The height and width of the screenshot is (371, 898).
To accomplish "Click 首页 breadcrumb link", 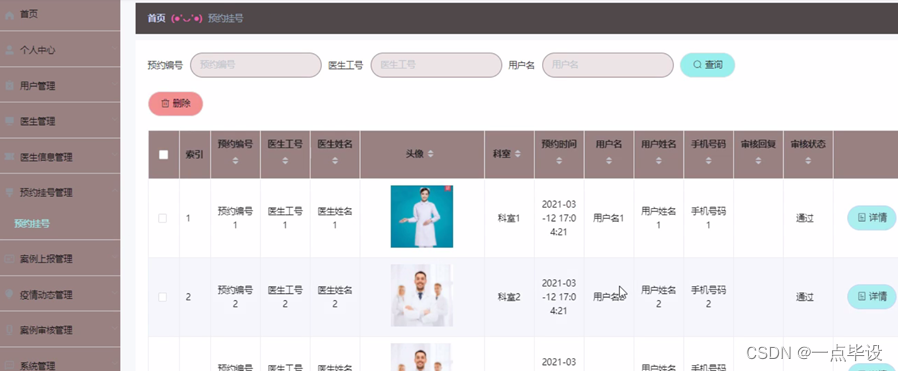I will click(156, 18).
